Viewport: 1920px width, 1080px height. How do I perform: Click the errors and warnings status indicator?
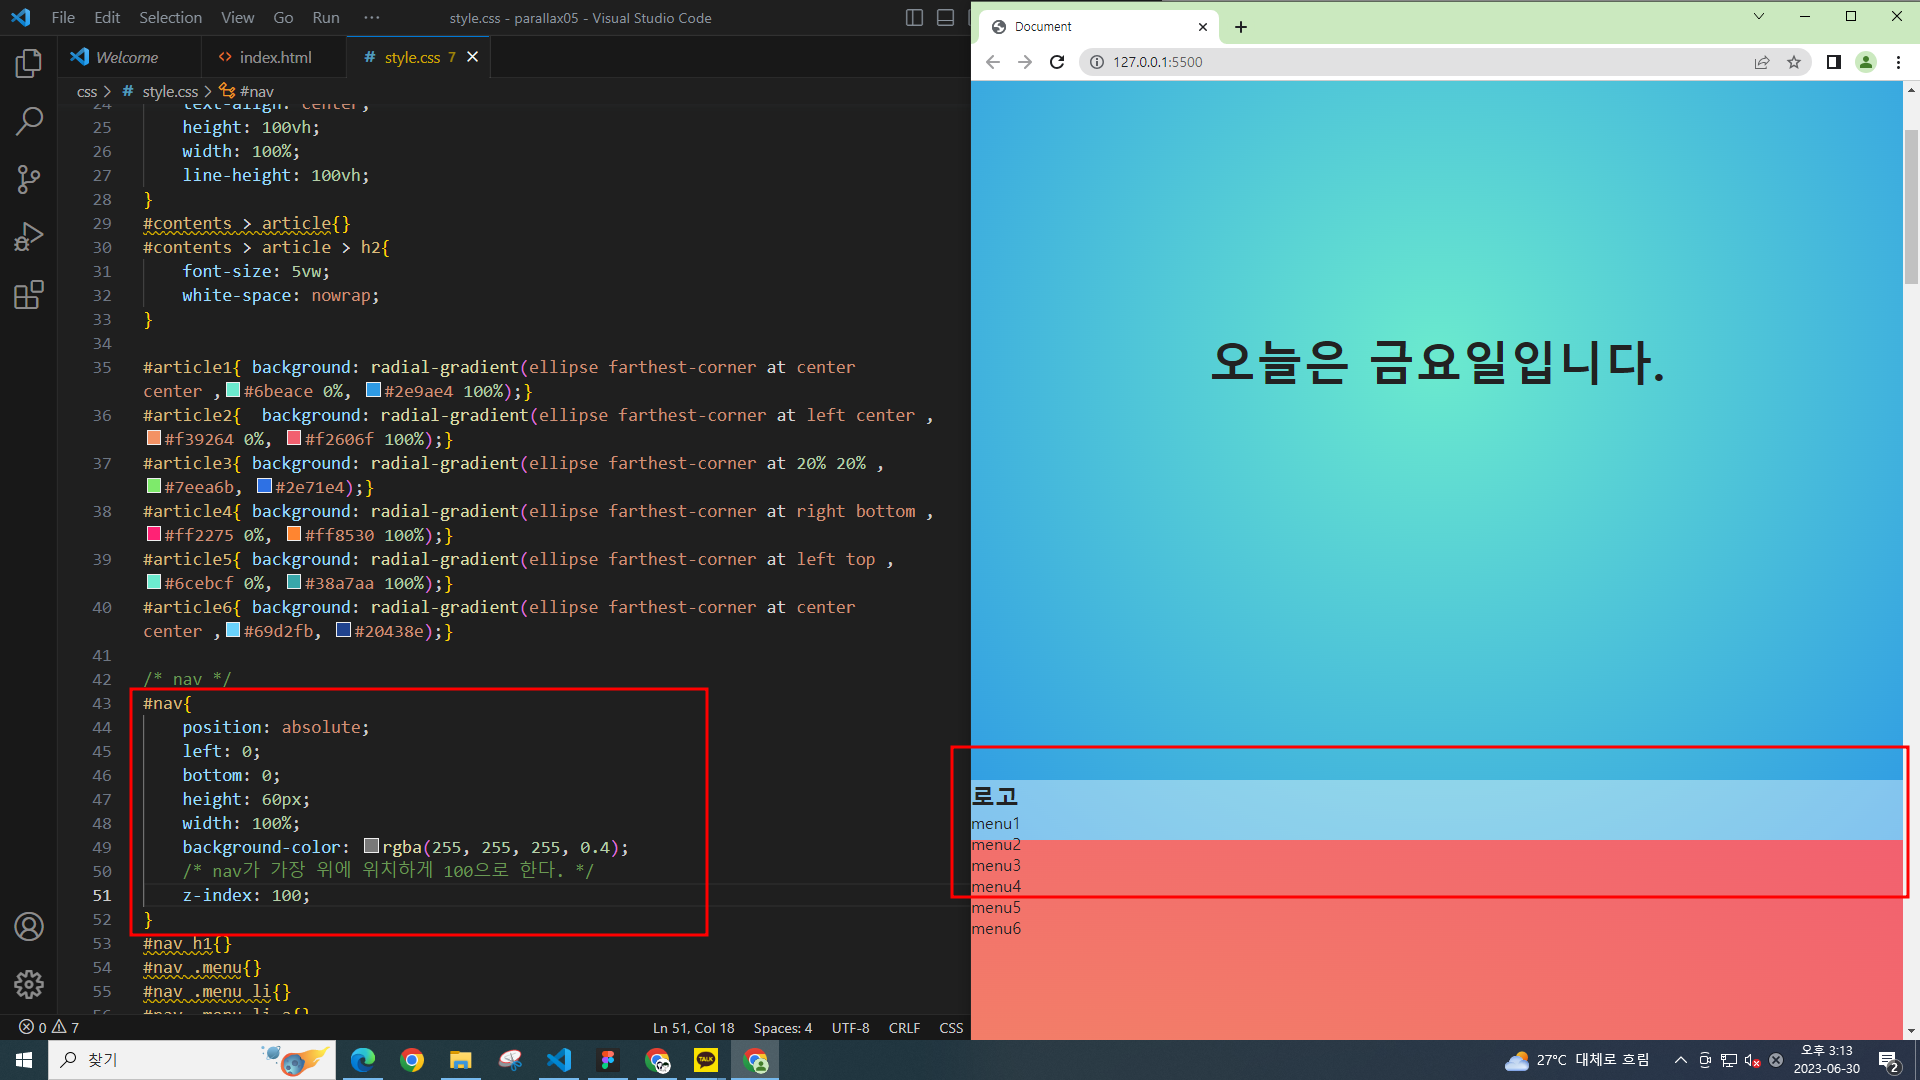[49, 1028]
